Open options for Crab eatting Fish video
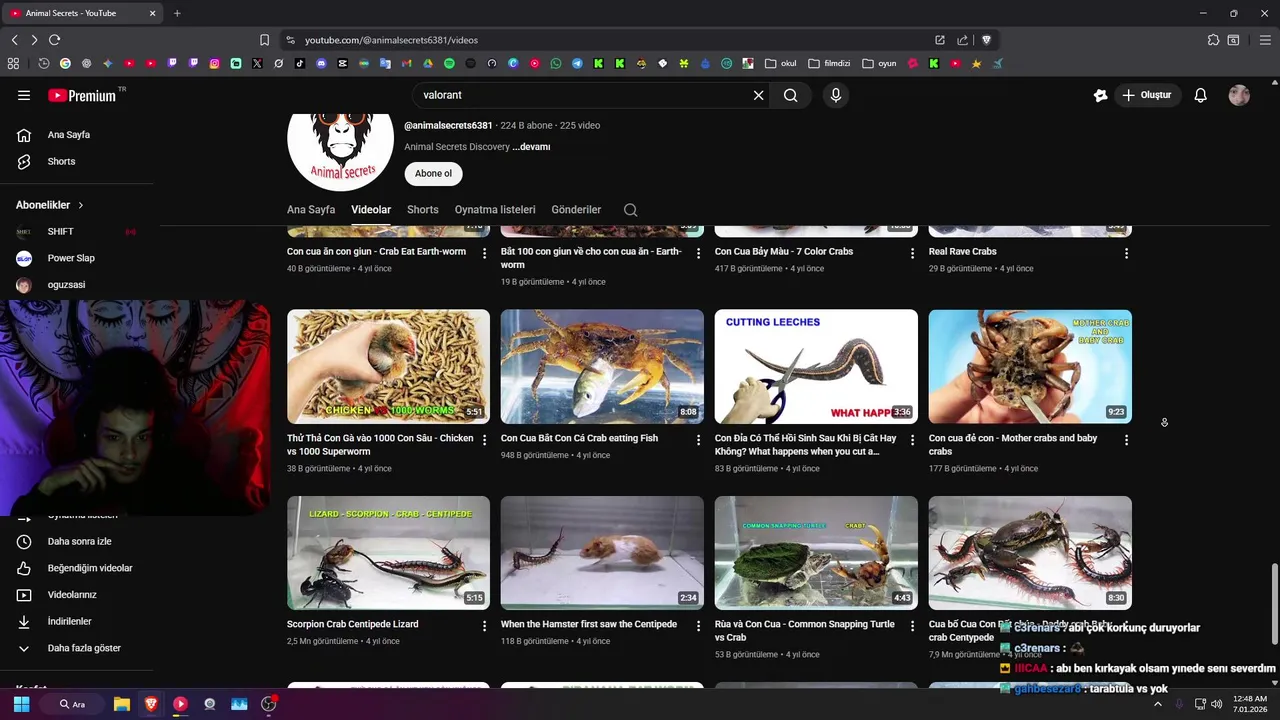1280x720 pixels. point(698,440)
